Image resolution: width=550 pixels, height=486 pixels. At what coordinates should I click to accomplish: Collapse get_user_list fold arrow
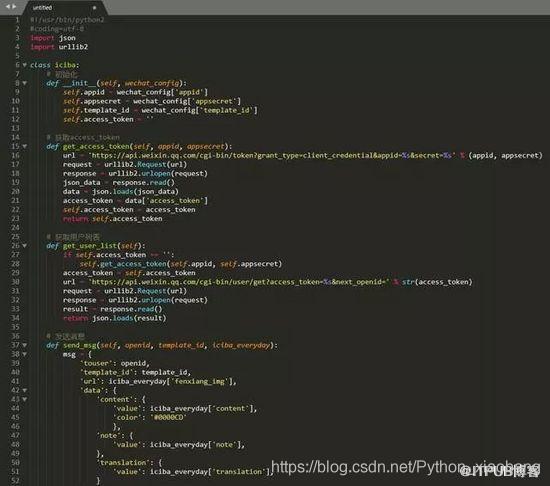25,246
